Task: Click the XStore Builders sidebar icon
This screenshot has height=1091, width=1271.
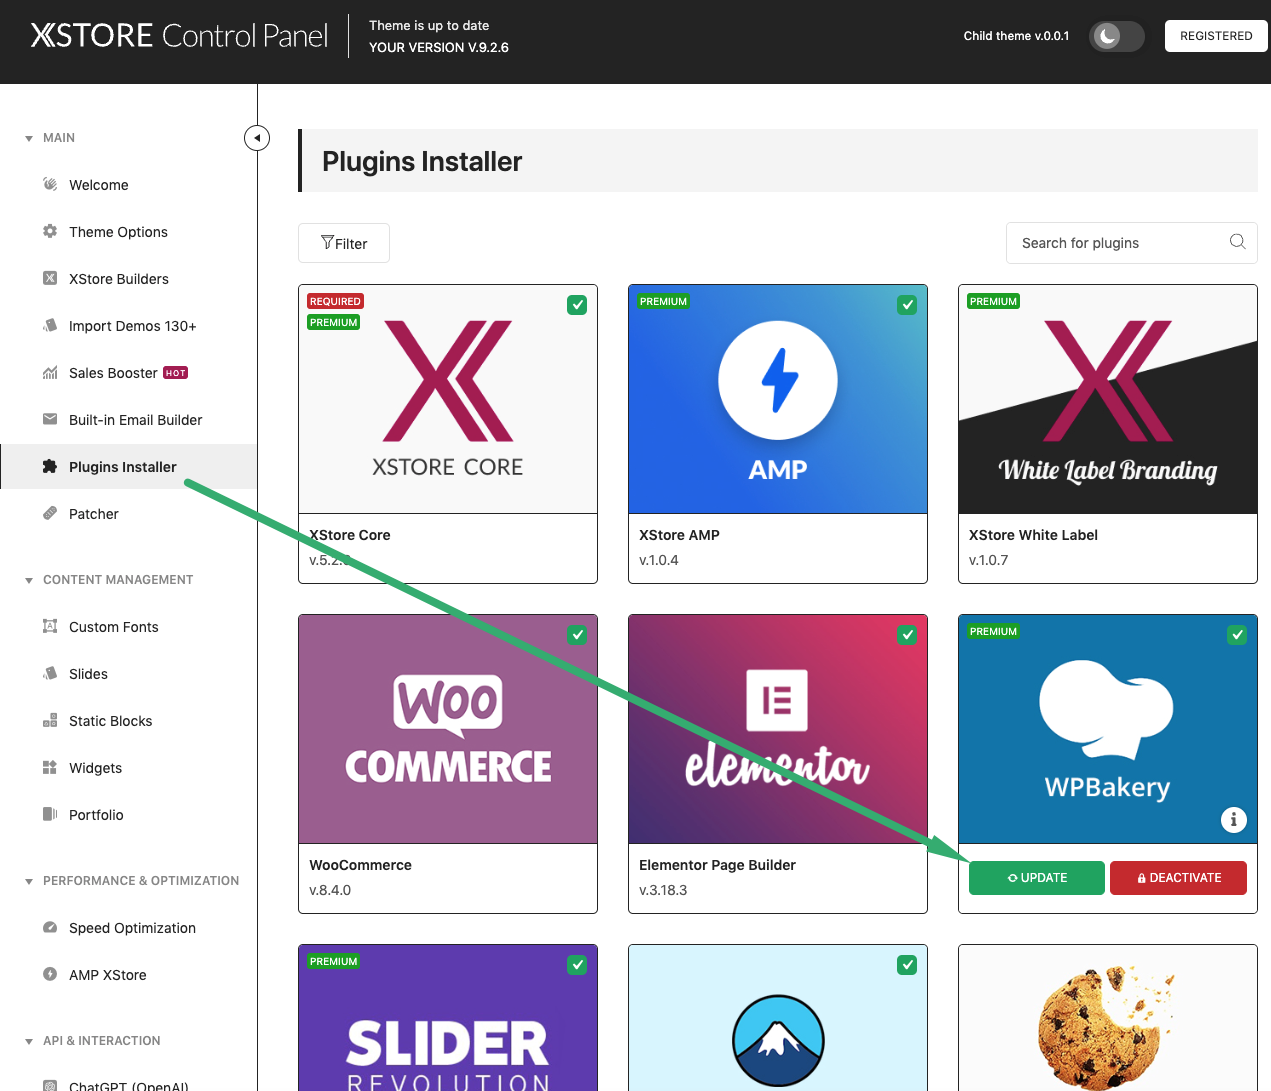Action: [50, 278]
